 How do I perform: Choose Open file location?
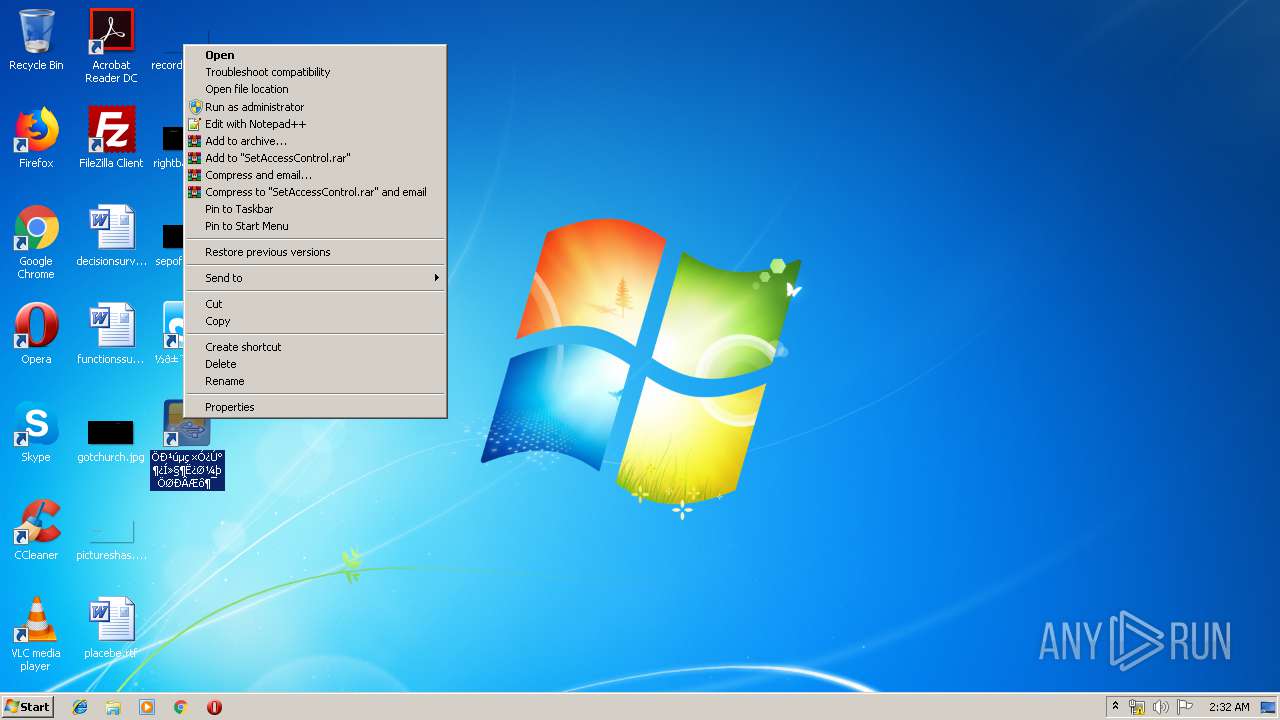pyautogui.click(x=315, y=89)
